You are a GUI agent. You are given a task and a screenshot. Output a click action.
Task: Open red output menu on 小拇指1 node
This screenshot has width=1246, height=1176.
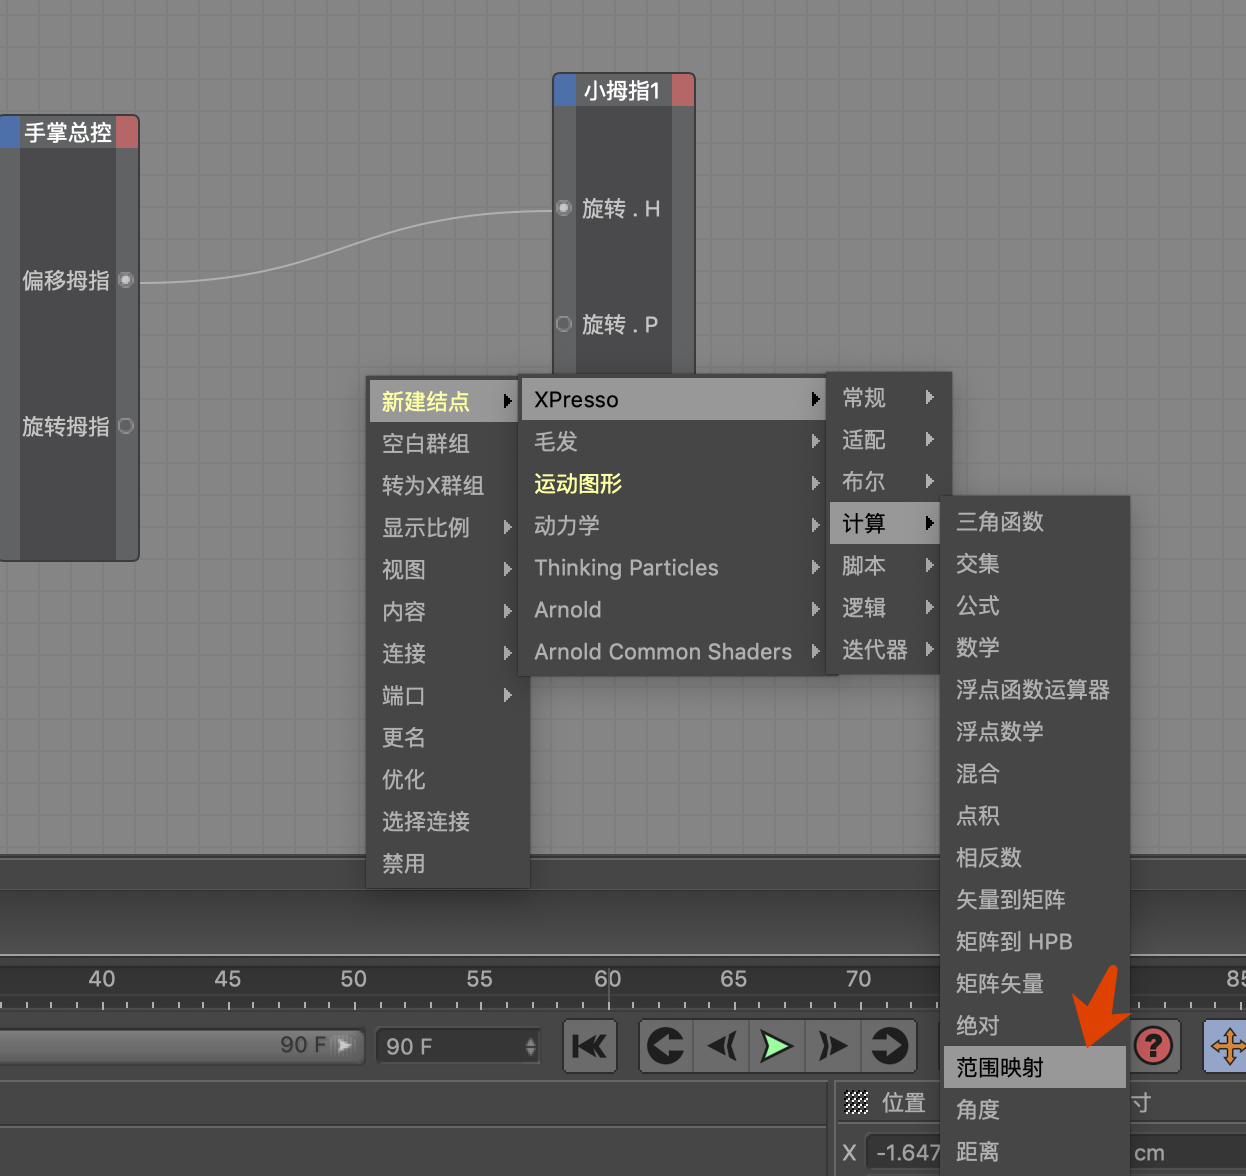(683, 90)
